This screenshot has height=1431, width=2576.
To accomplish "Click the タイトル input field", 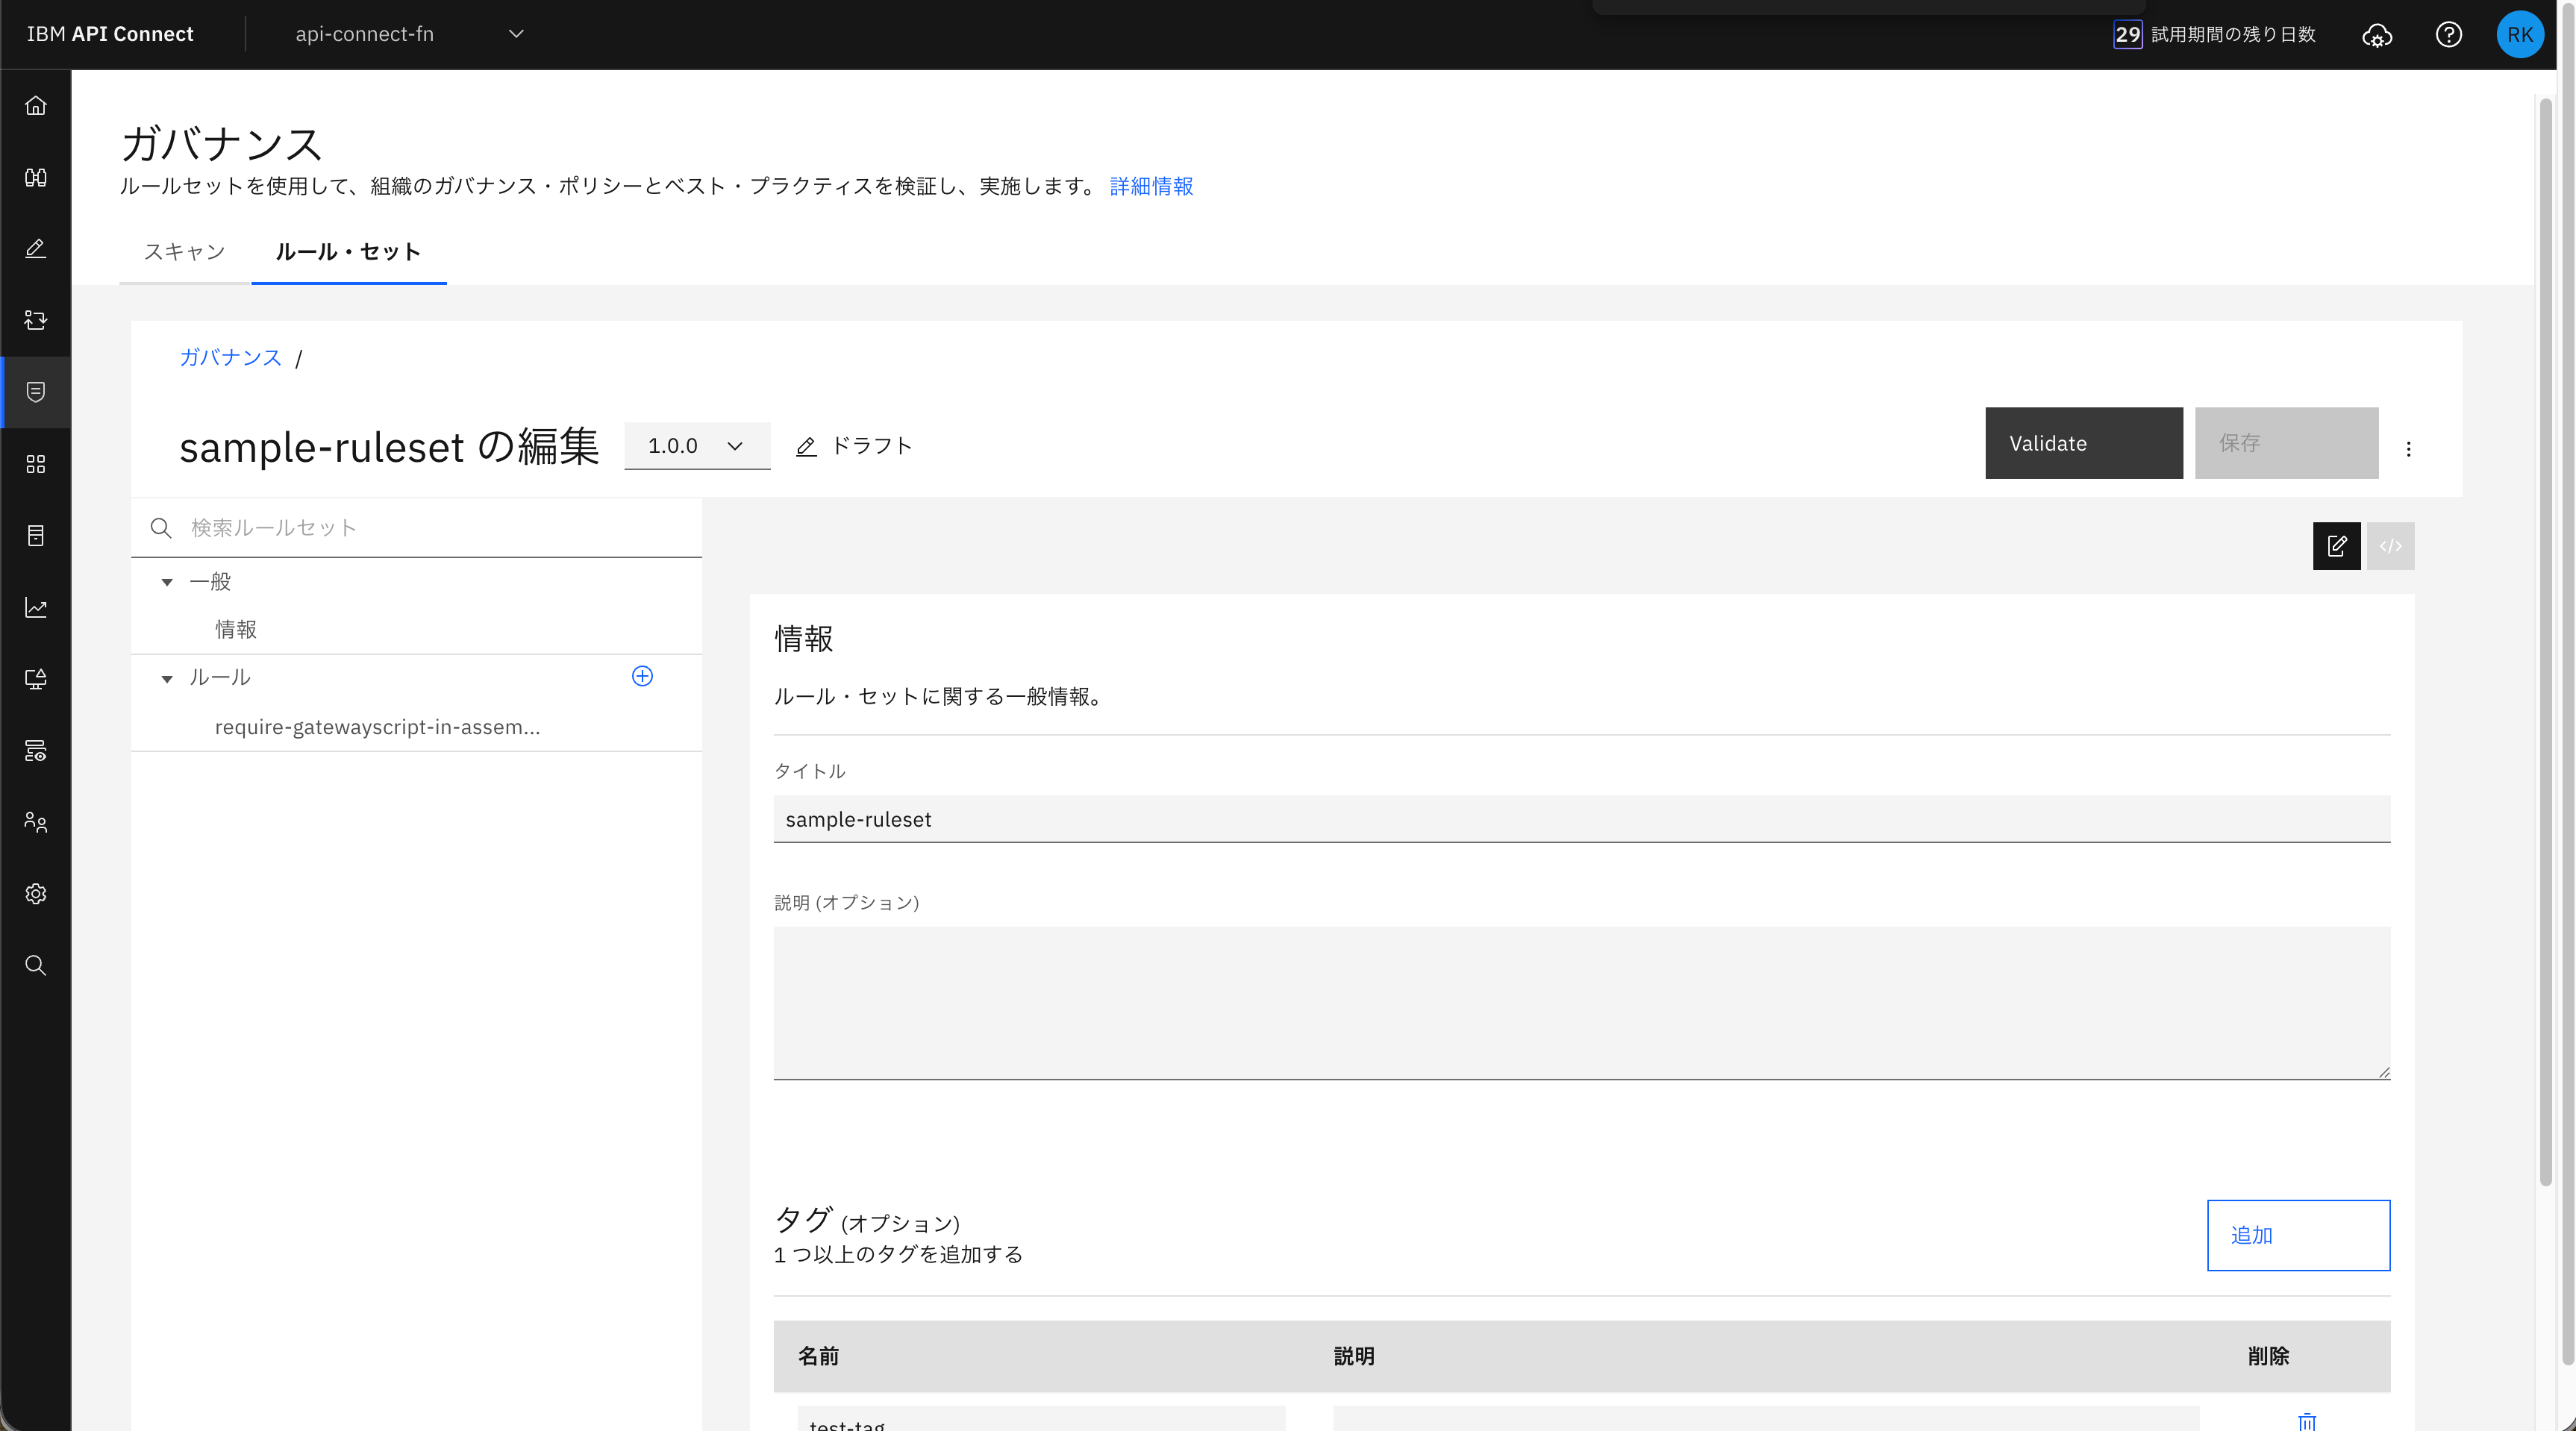I will coord(1580,819).
